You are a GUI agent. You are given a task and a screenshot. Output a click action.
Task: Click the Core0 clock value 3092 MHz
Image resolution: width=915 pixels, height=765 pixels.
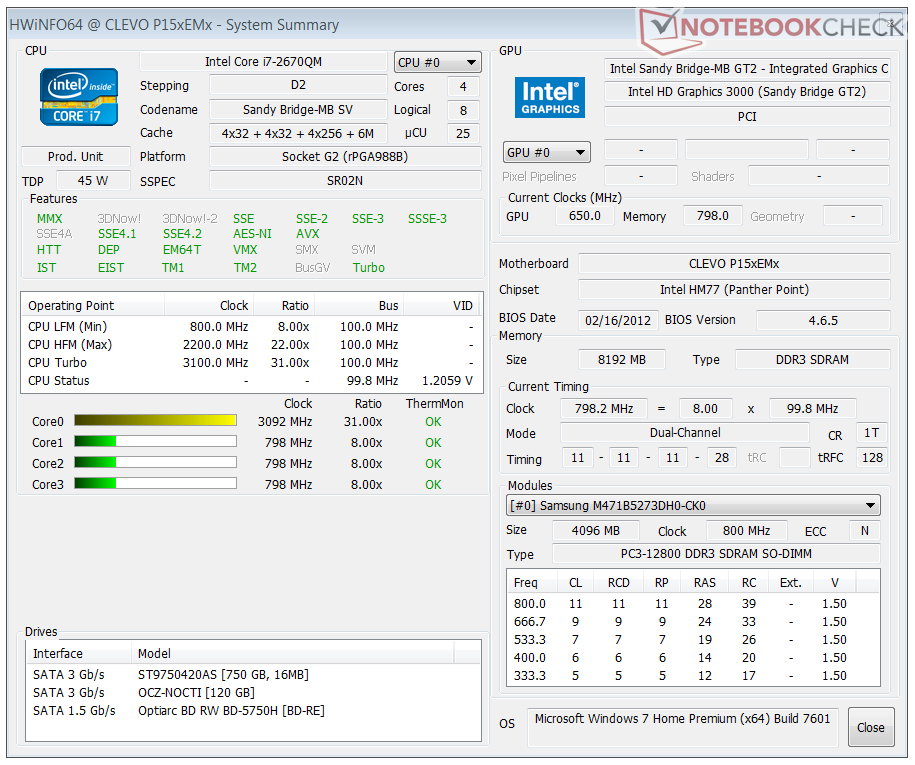tap(285, 421)
